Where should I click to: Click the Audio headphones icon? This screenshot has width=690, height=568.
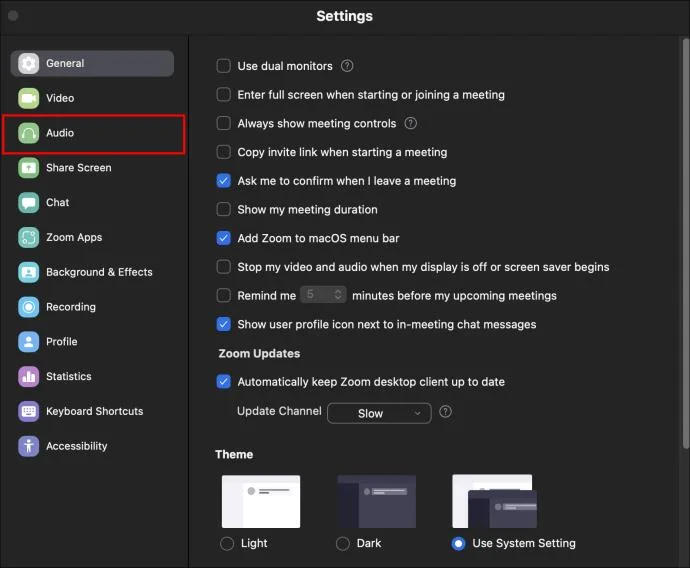pos(29,133)
